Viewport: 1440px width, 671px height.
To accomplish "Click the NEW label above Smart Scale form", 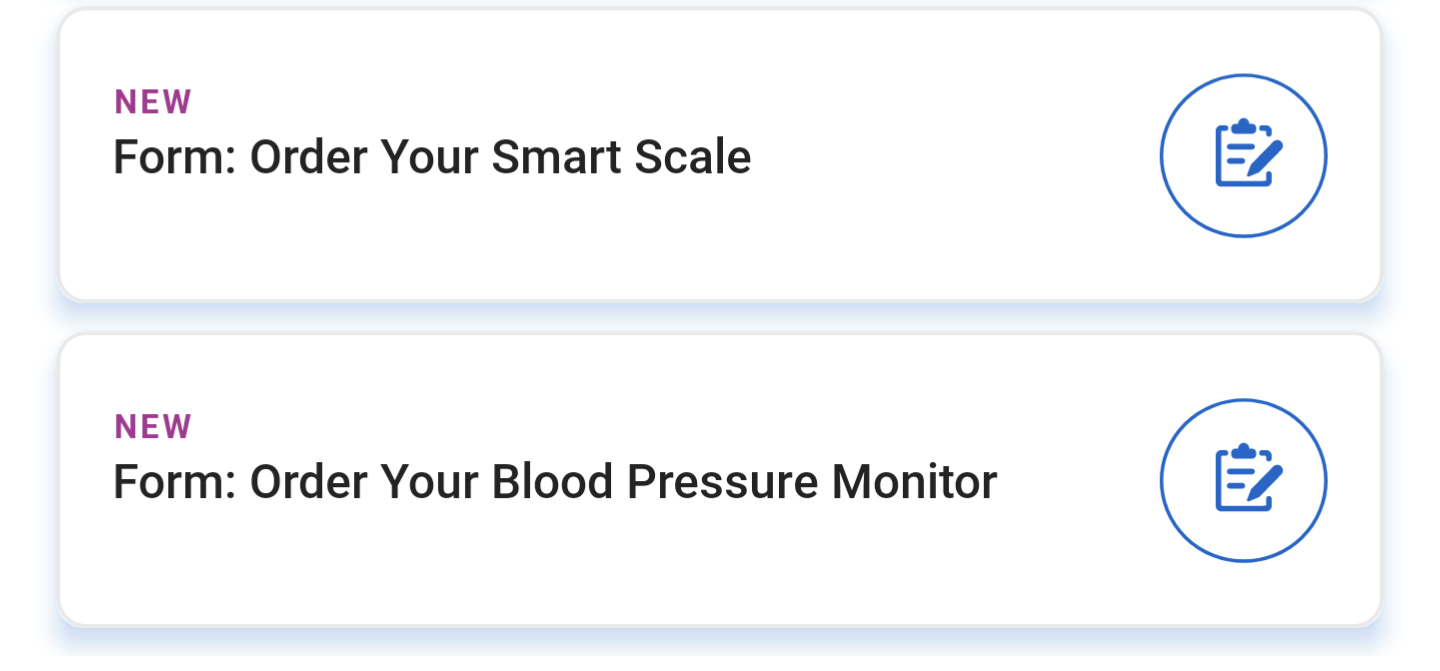I will pos(153,102).
